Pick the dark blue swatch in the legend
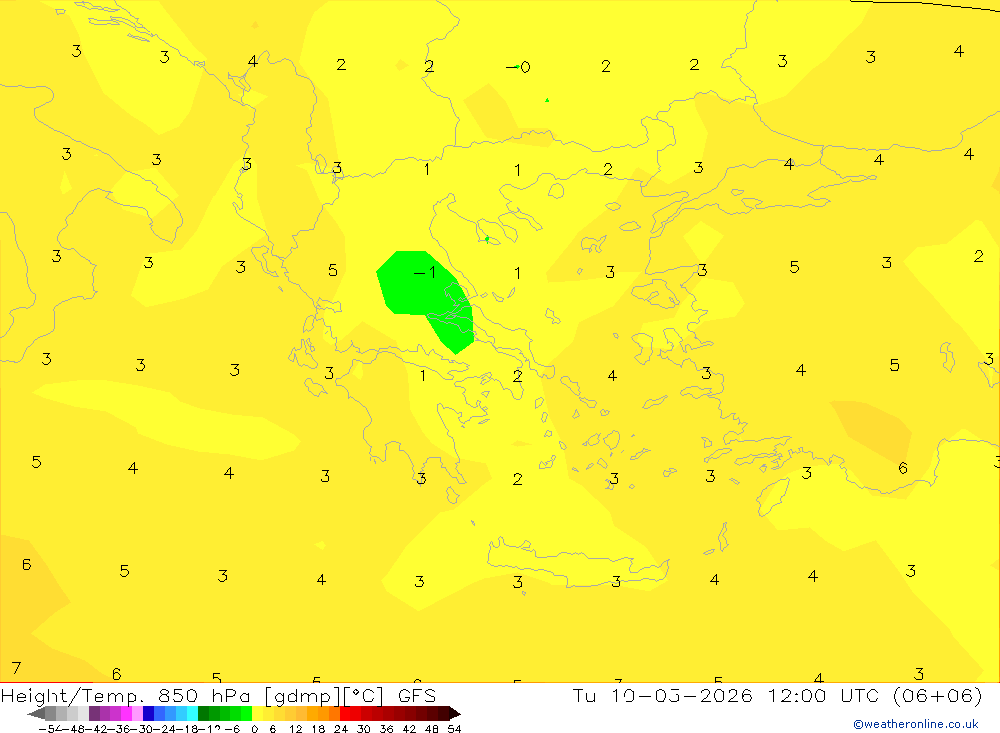Viewport: 1000px width, 733px height. [x=148, y=714]
